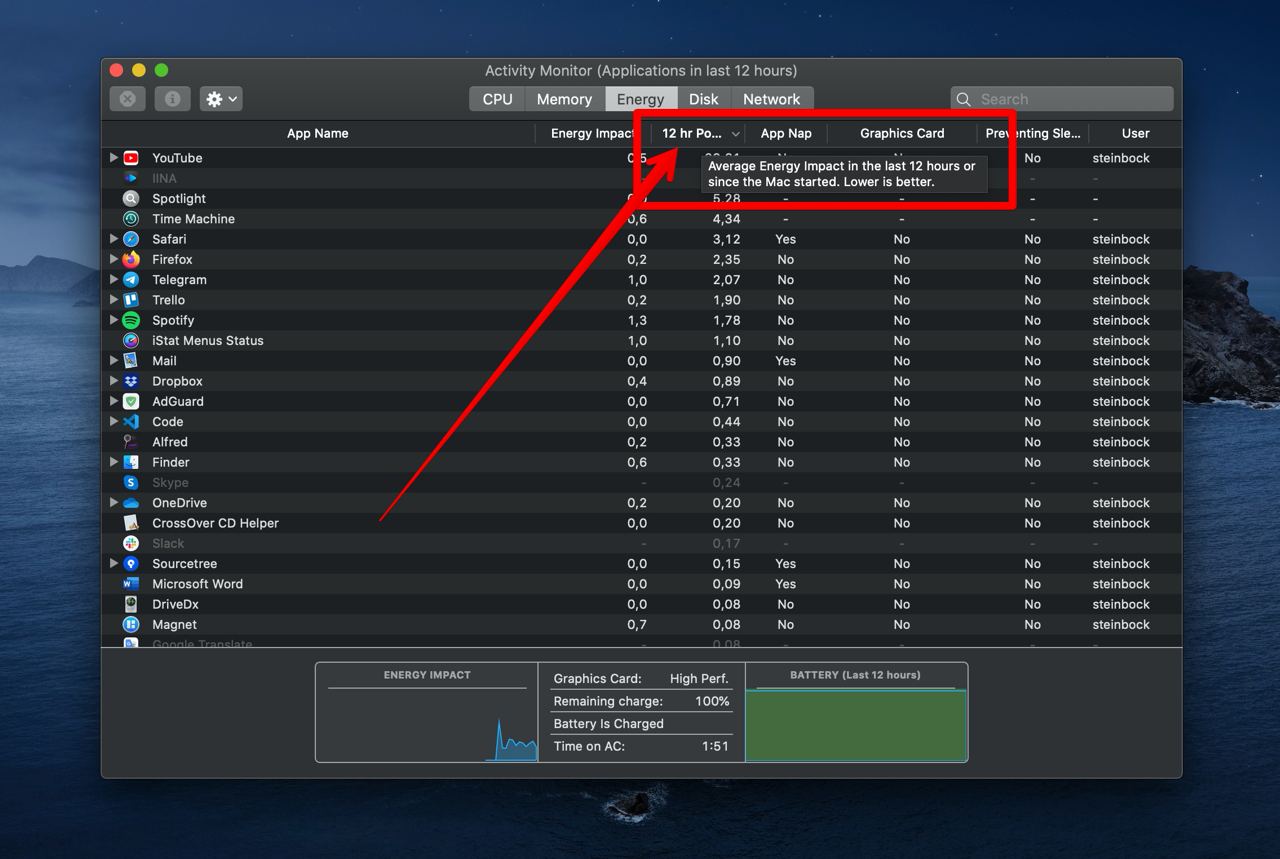Expand the OneDrive process row
The image size is (1280, 859).
(114, 503)
